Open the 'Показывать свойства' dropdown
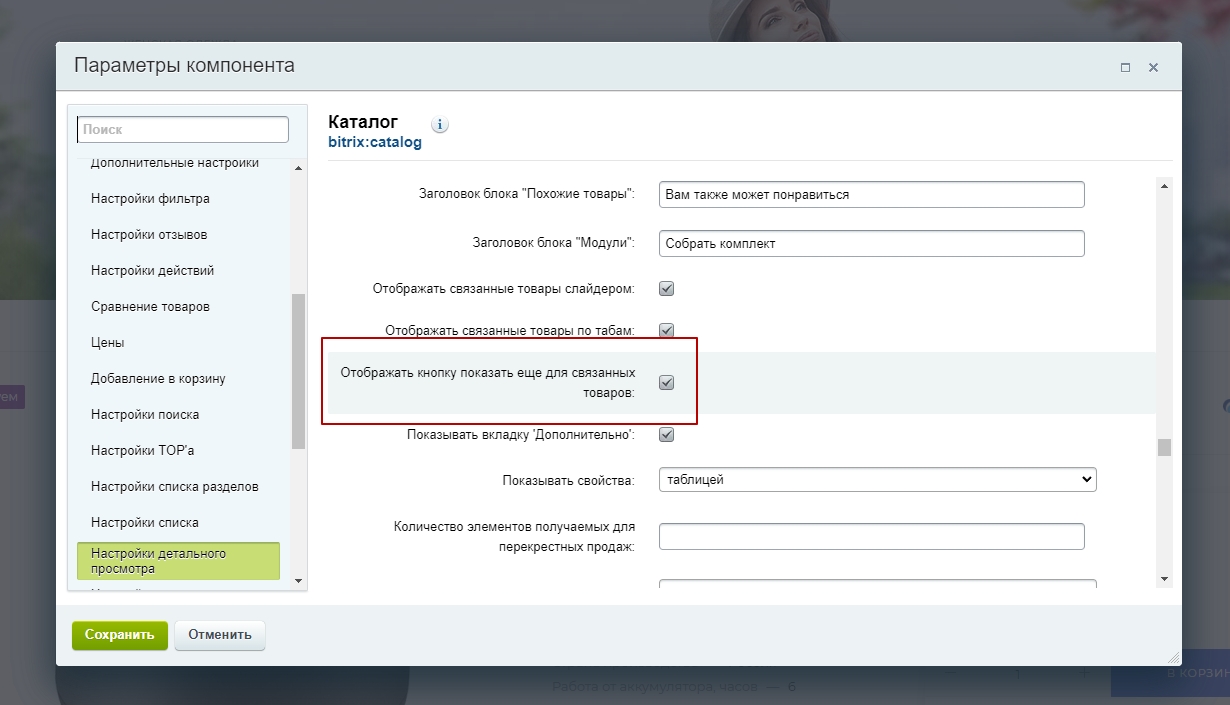The width and height of the screenshot is (1230, 705). (x=878, y=480)
